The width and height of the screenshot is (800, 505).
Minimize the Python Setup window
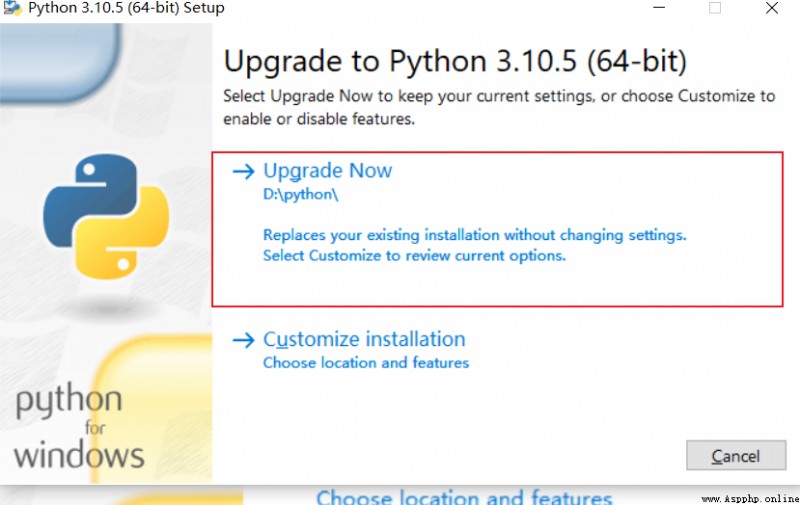659,8
